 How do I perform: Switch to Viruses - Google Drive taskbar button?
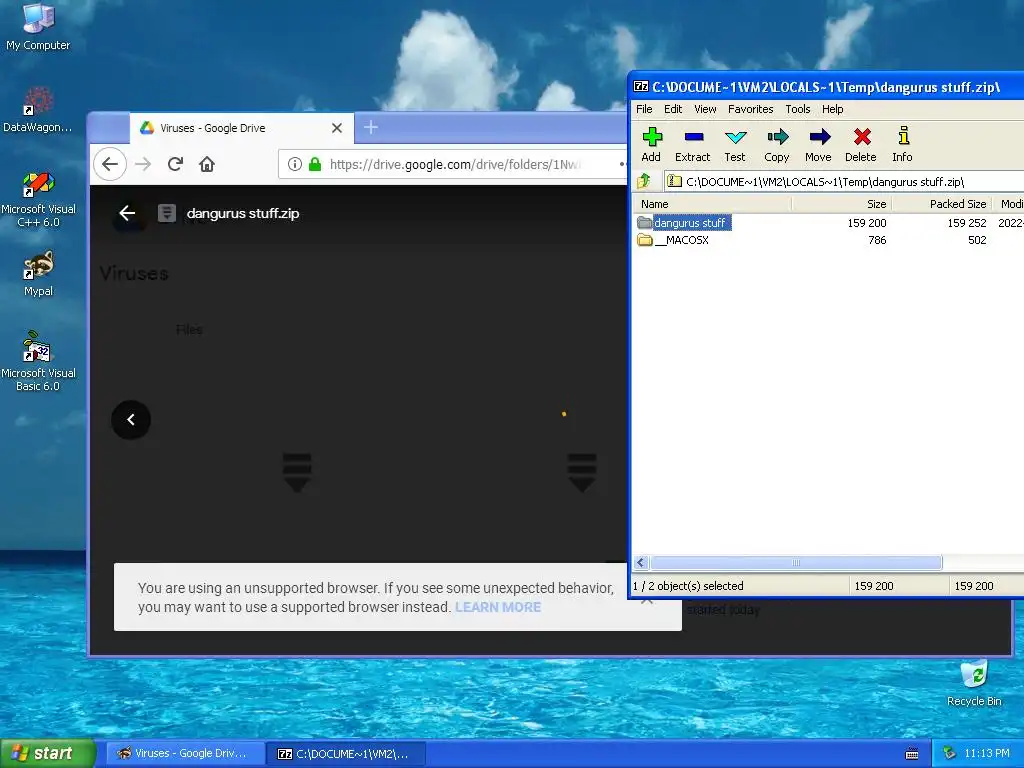tap(185, 754)
